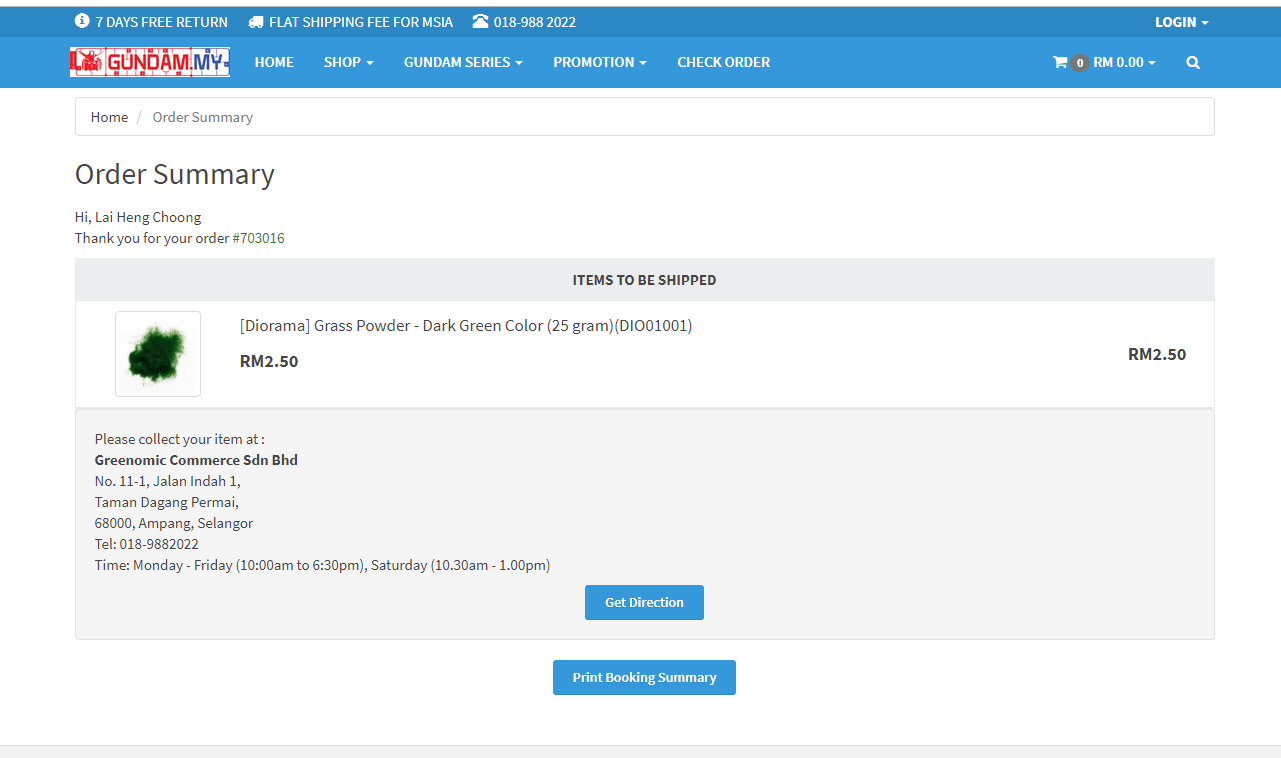Click the truck icon for flat shipping
The height and width of the screenshot is (758, 1281).
click(x=256, y=22)
